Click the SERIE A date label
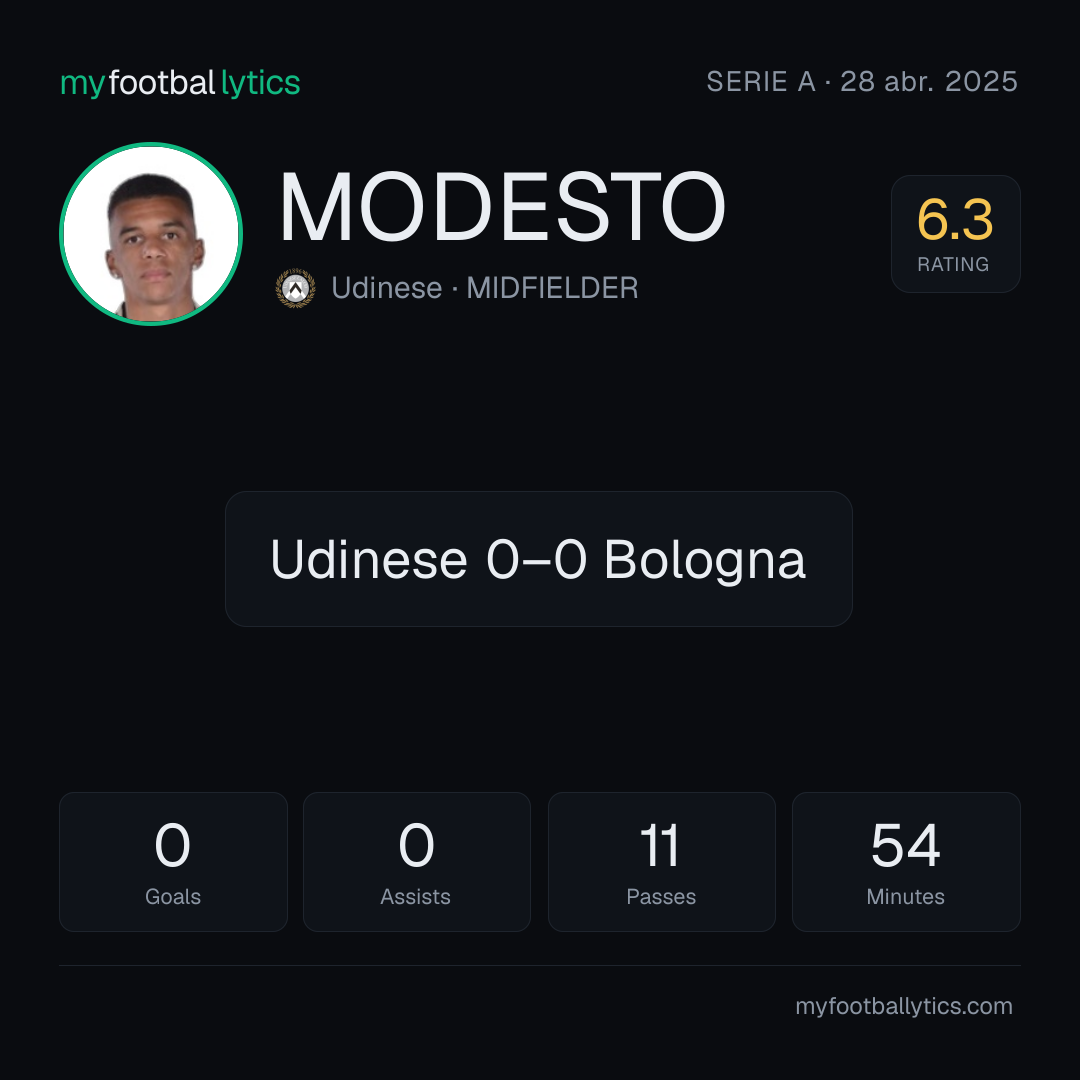Viewport: 1080px width, 1080px height. [862, 82]
